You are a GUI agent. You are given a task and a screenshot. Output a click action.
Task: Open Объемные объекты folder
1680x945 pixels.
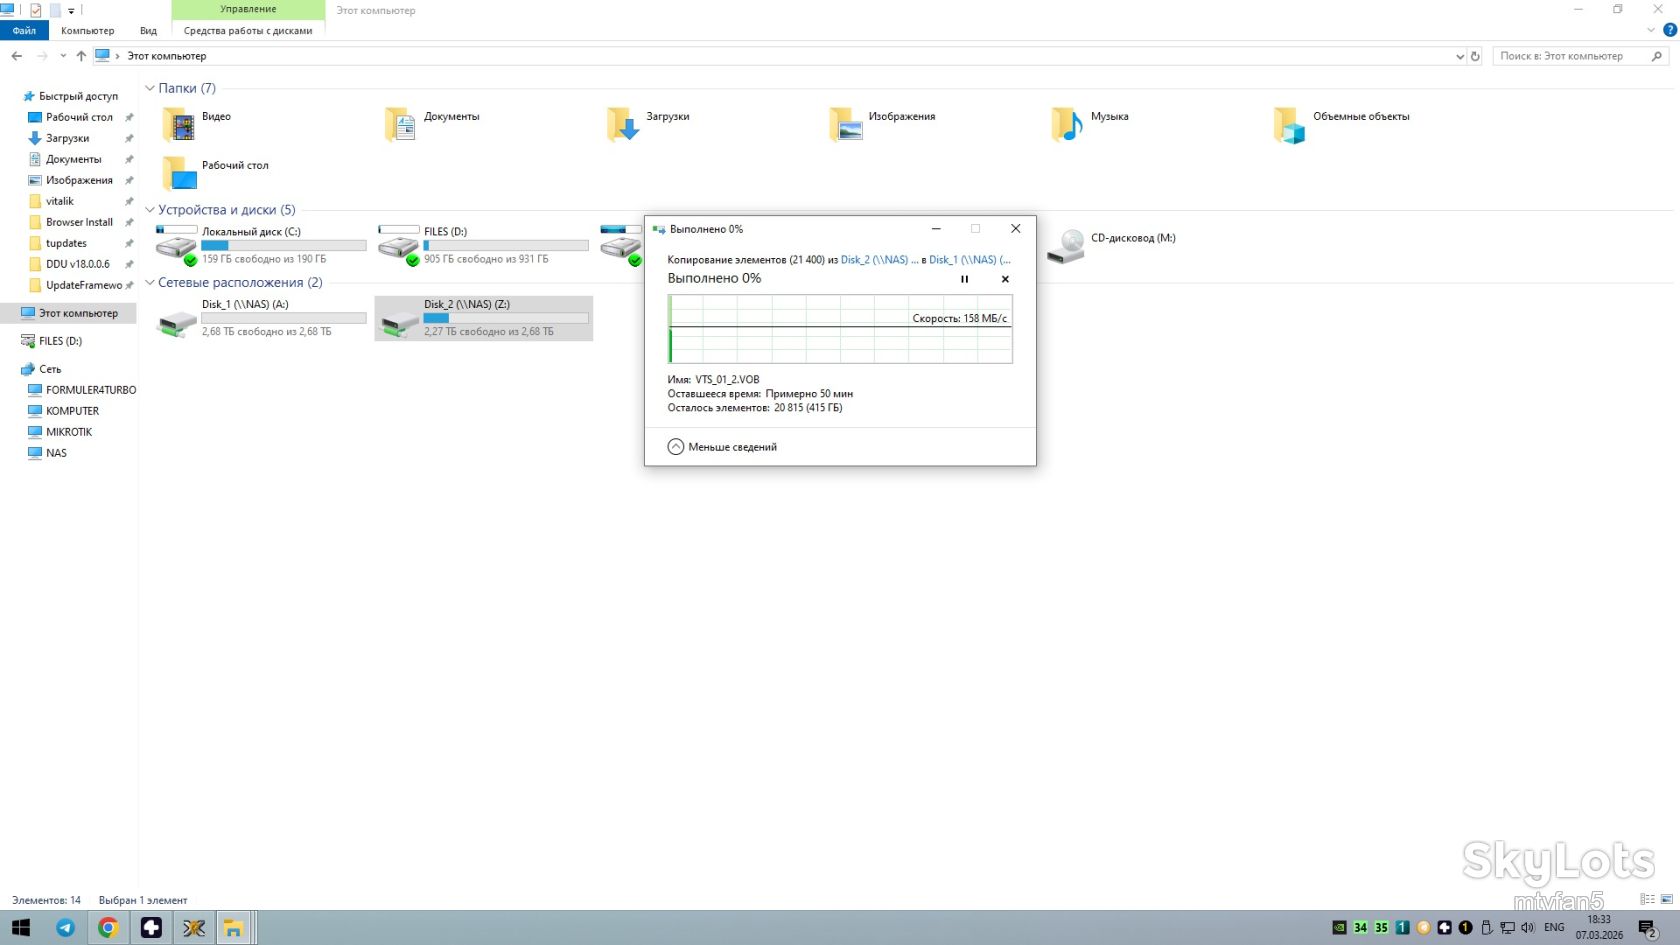click(1342, 125)
